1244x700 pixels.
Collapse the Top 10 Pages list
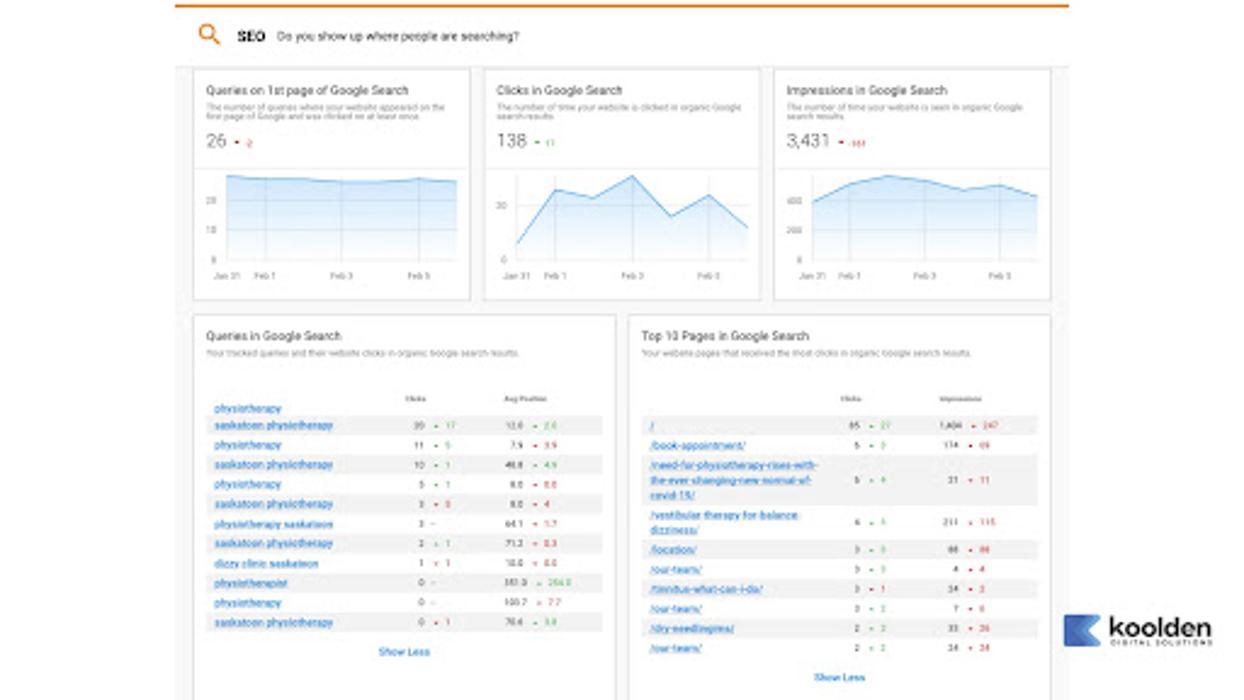839,677
